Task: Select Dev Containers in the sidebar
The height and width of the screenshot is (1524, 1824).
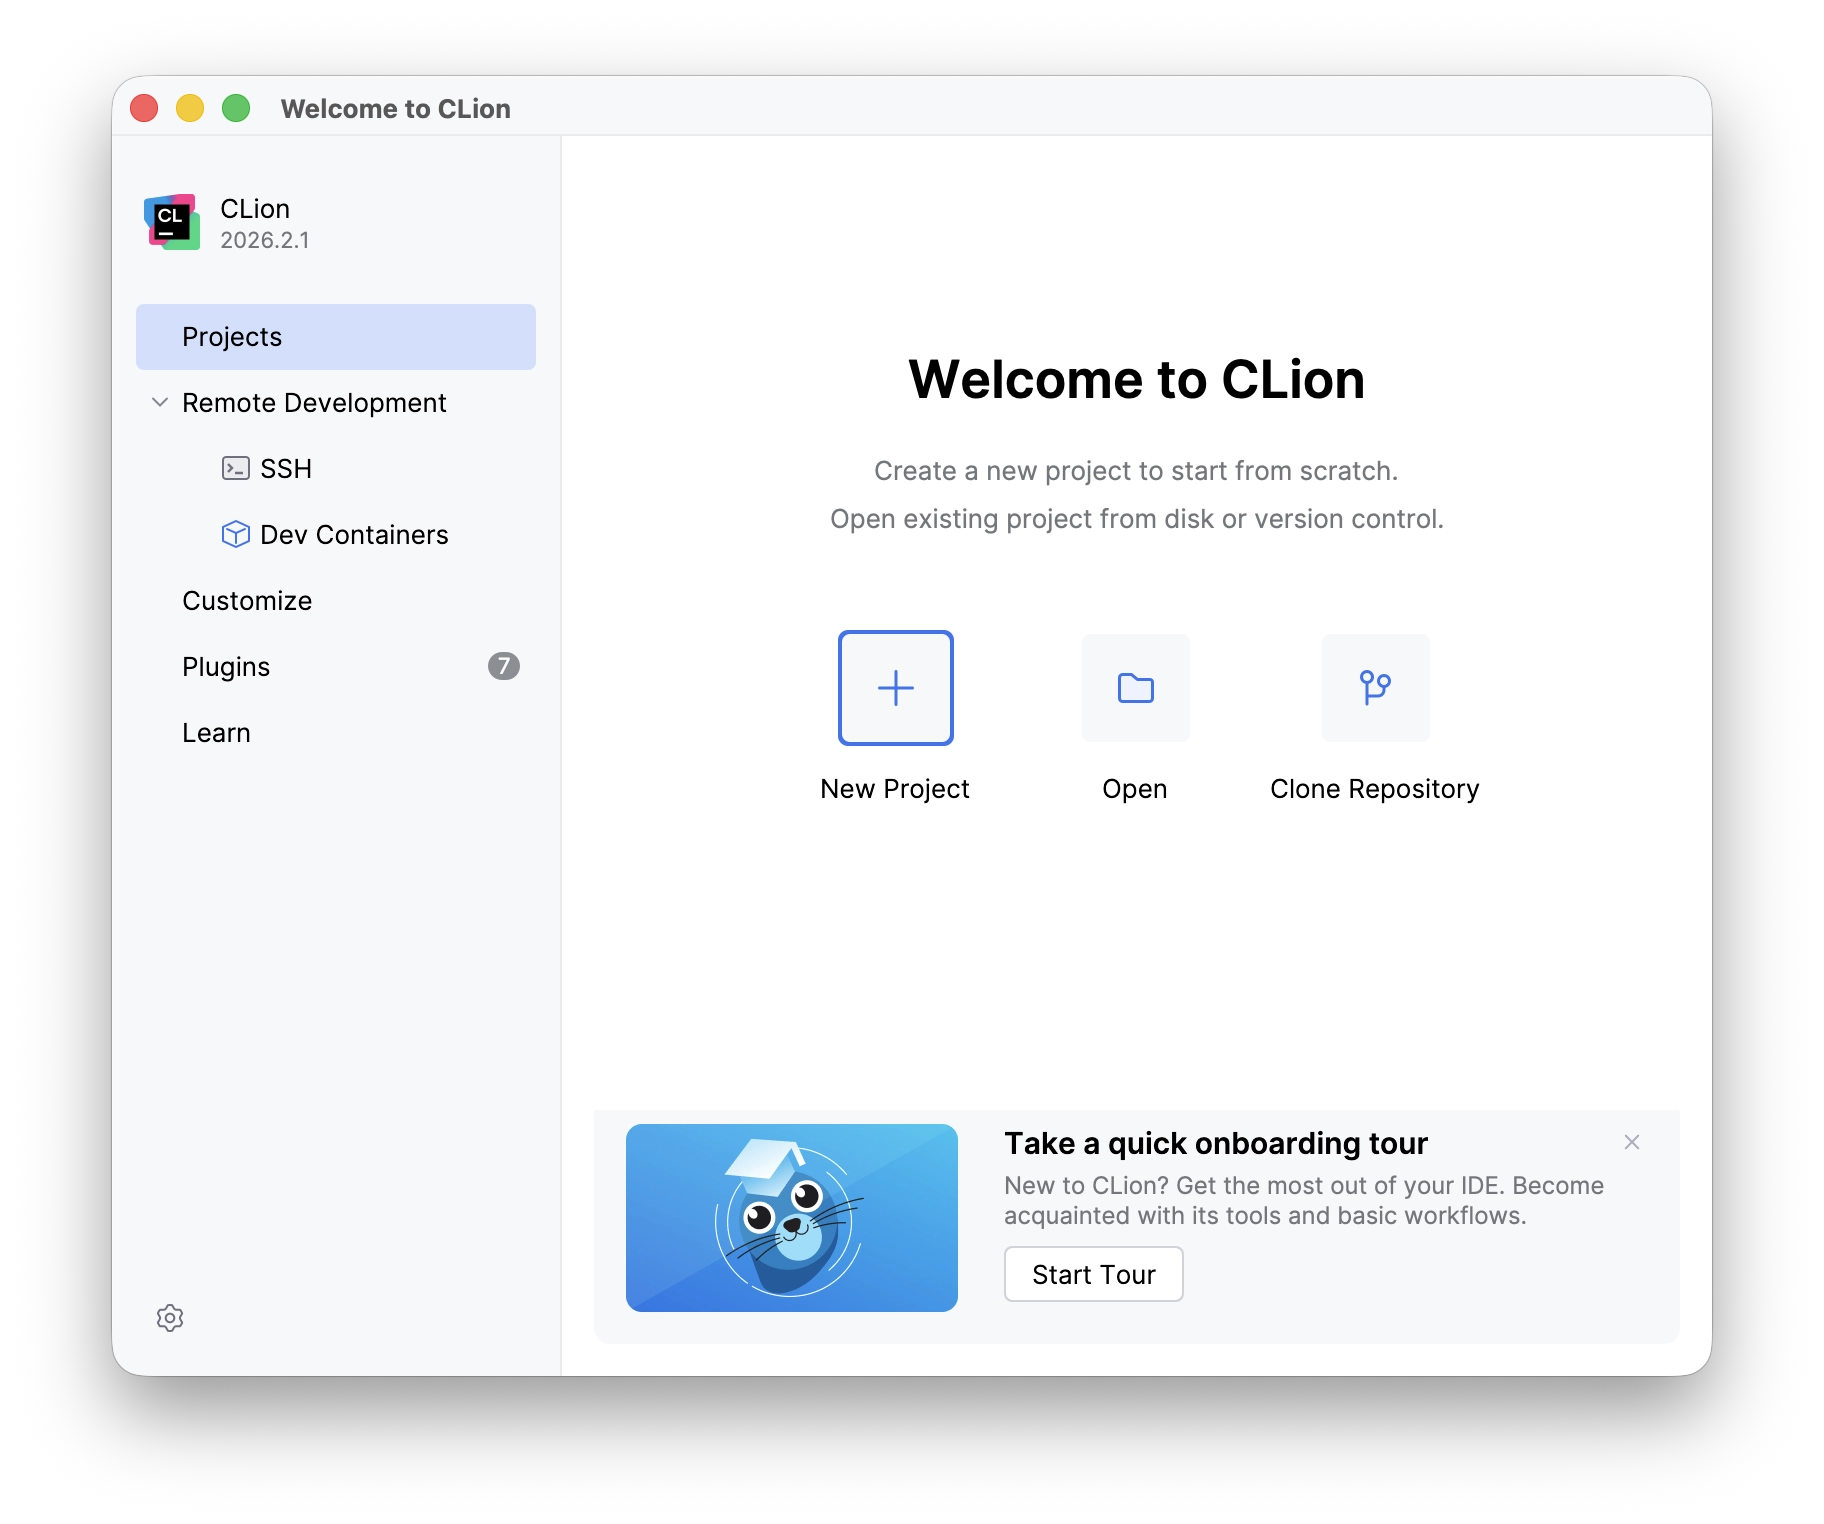Action: [x=336, y=535]
